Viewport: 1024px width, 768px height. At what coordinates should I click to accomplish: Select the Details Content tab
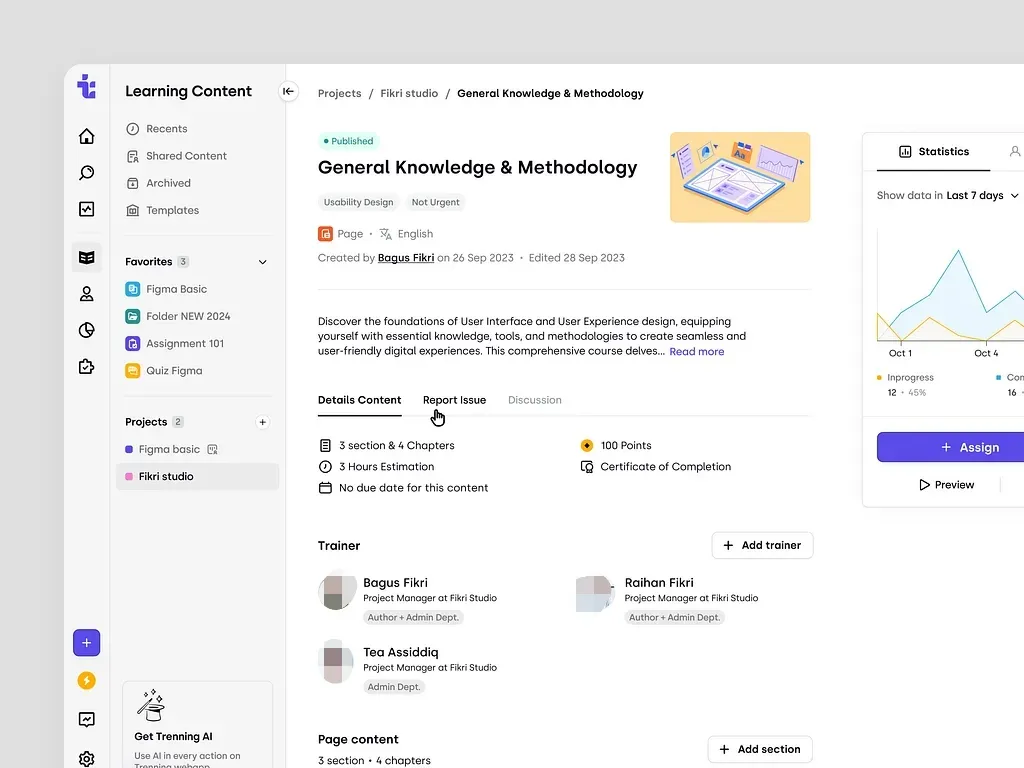(360, 400)
